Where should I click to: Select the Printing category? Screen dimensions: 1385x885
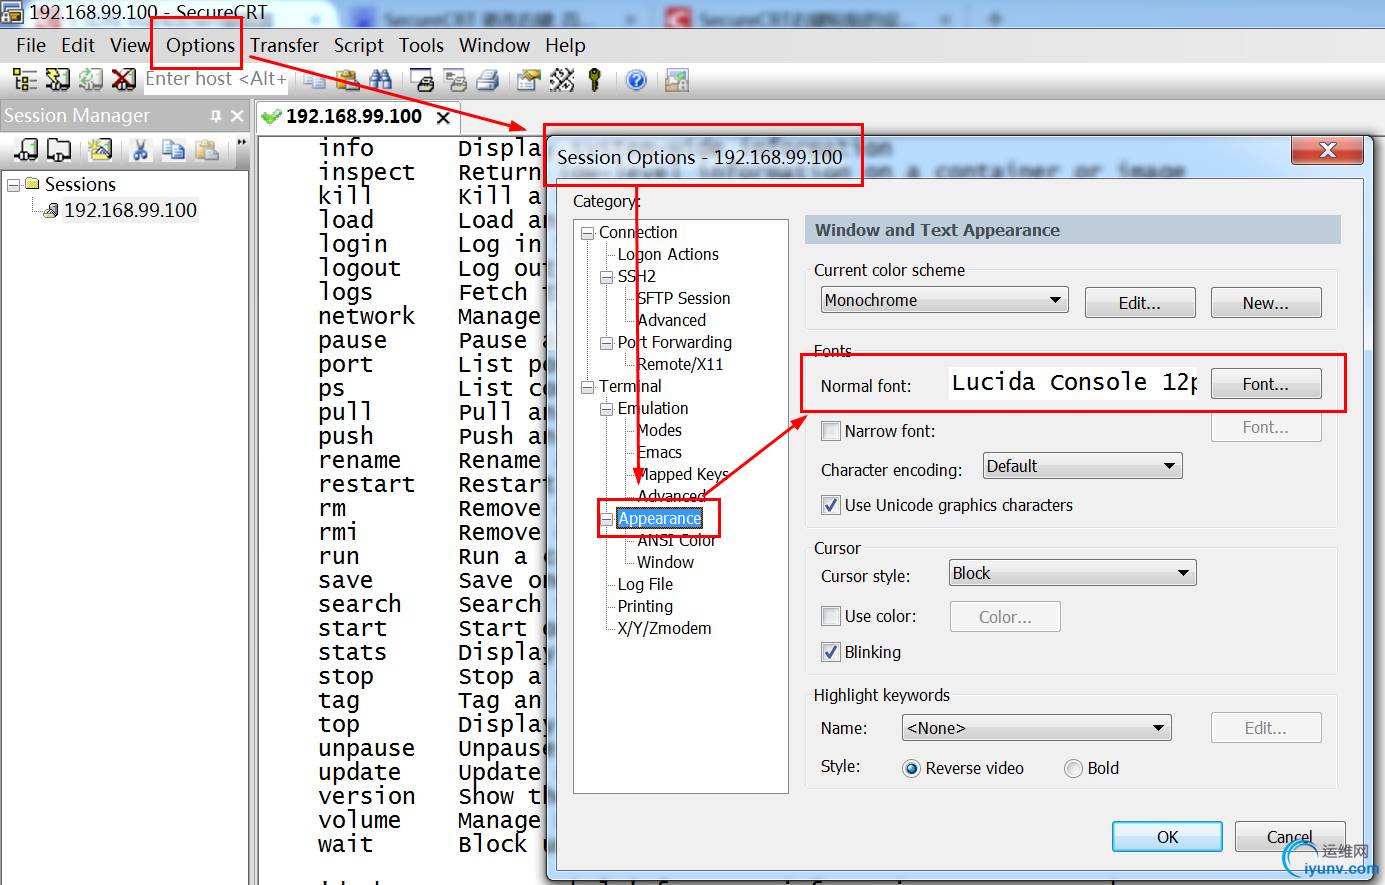(x=645, y=606)
